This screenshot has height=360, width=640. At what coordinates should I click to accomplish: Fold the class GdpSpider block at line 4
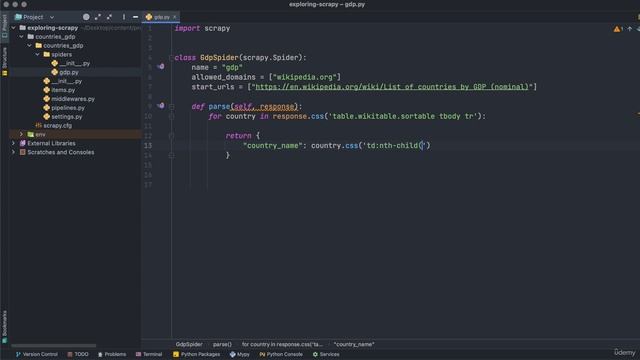click(171, 58)
